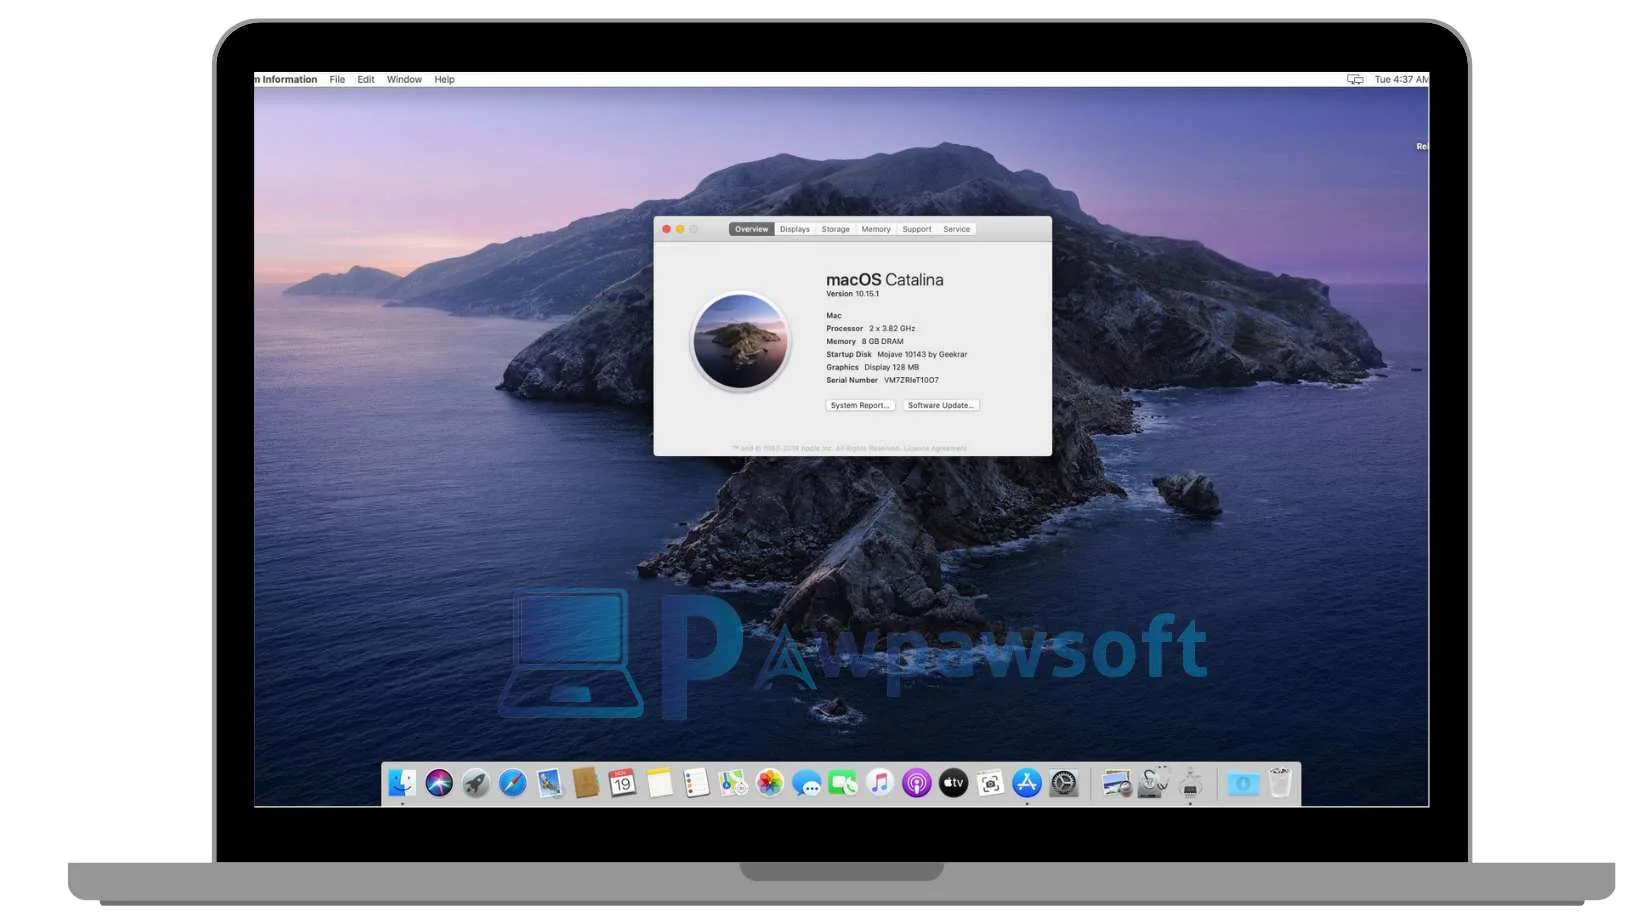Open System Information chip icon in dock
This screenshot has height=924, width=1640.
1190,783
